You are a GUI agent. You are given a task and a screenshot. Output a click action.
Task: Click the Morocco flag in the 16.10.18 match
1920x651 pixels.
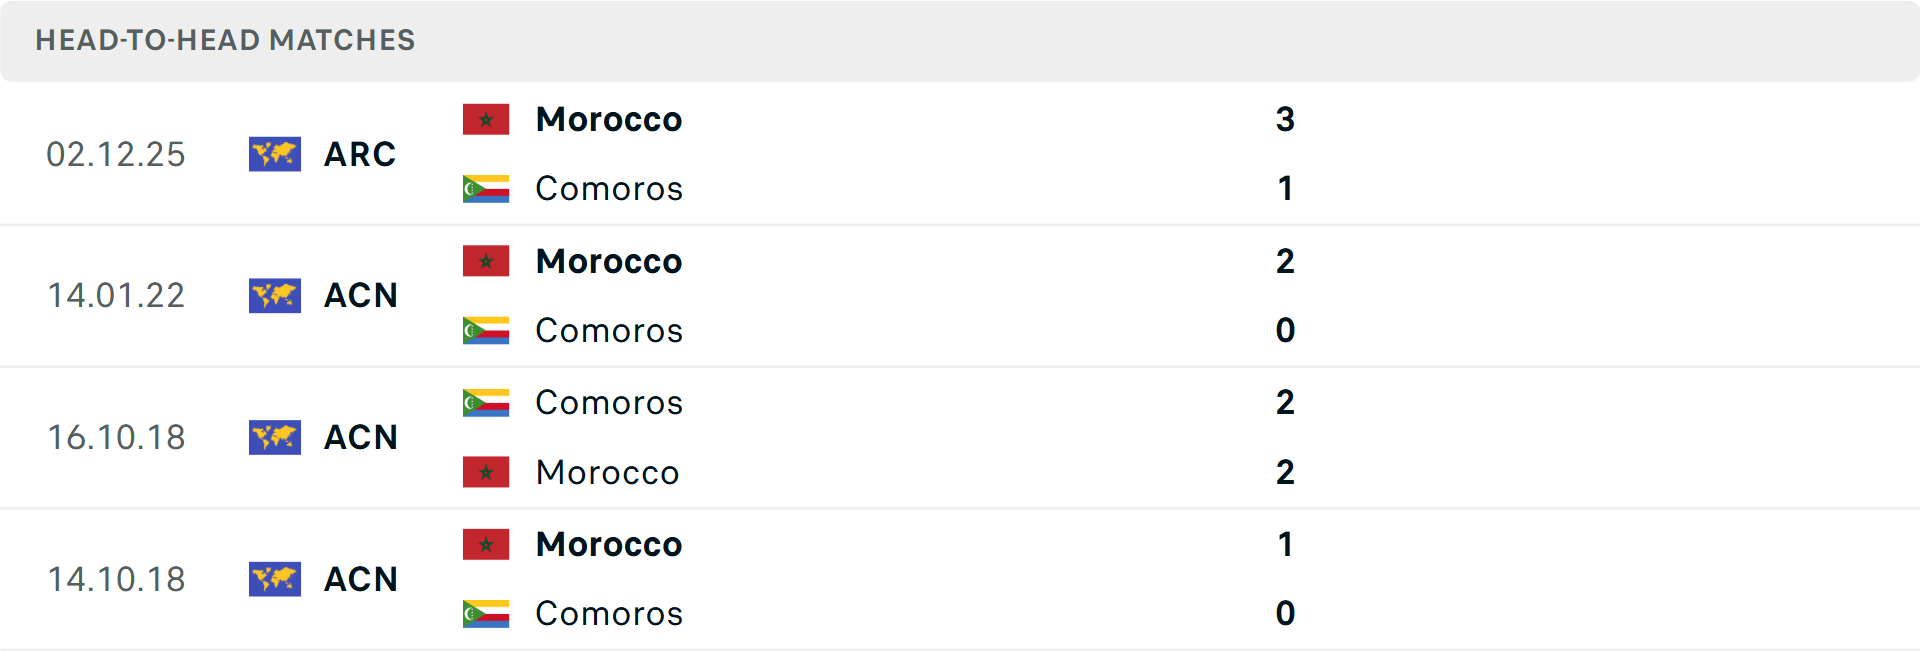(x=486, y=472)
